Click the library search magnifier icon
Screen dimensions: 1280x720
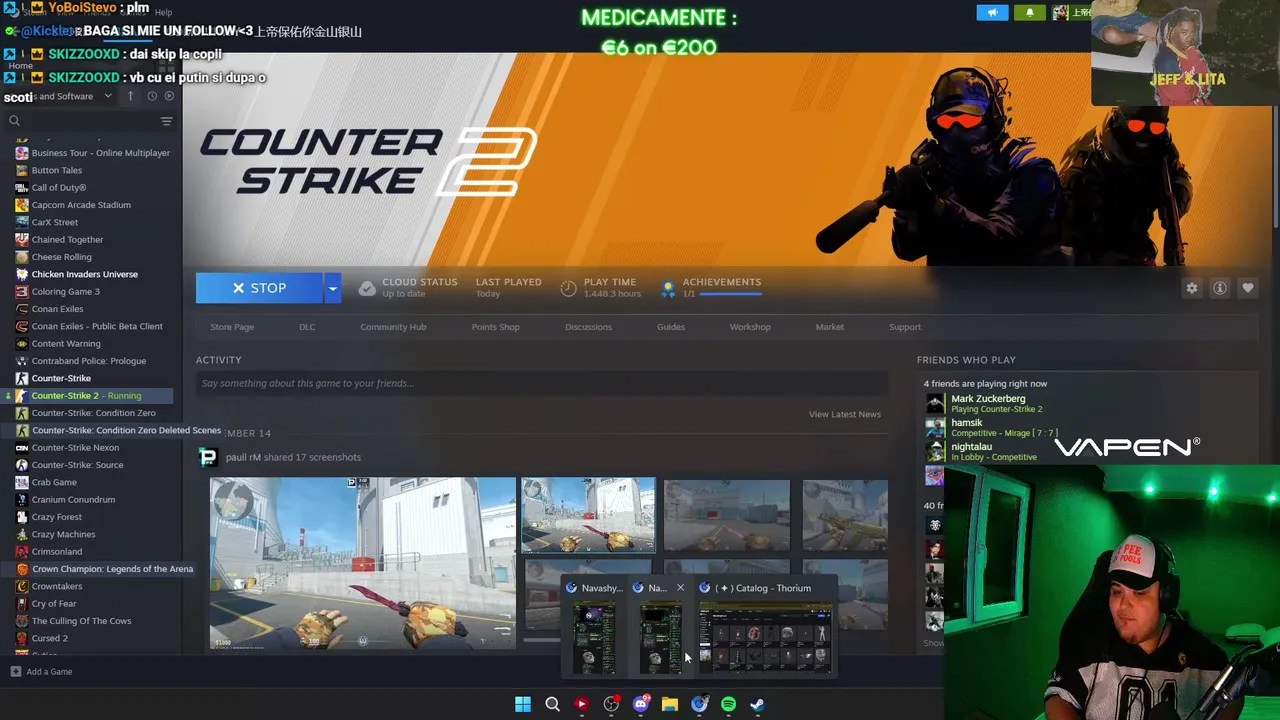[x=14, y=121]
